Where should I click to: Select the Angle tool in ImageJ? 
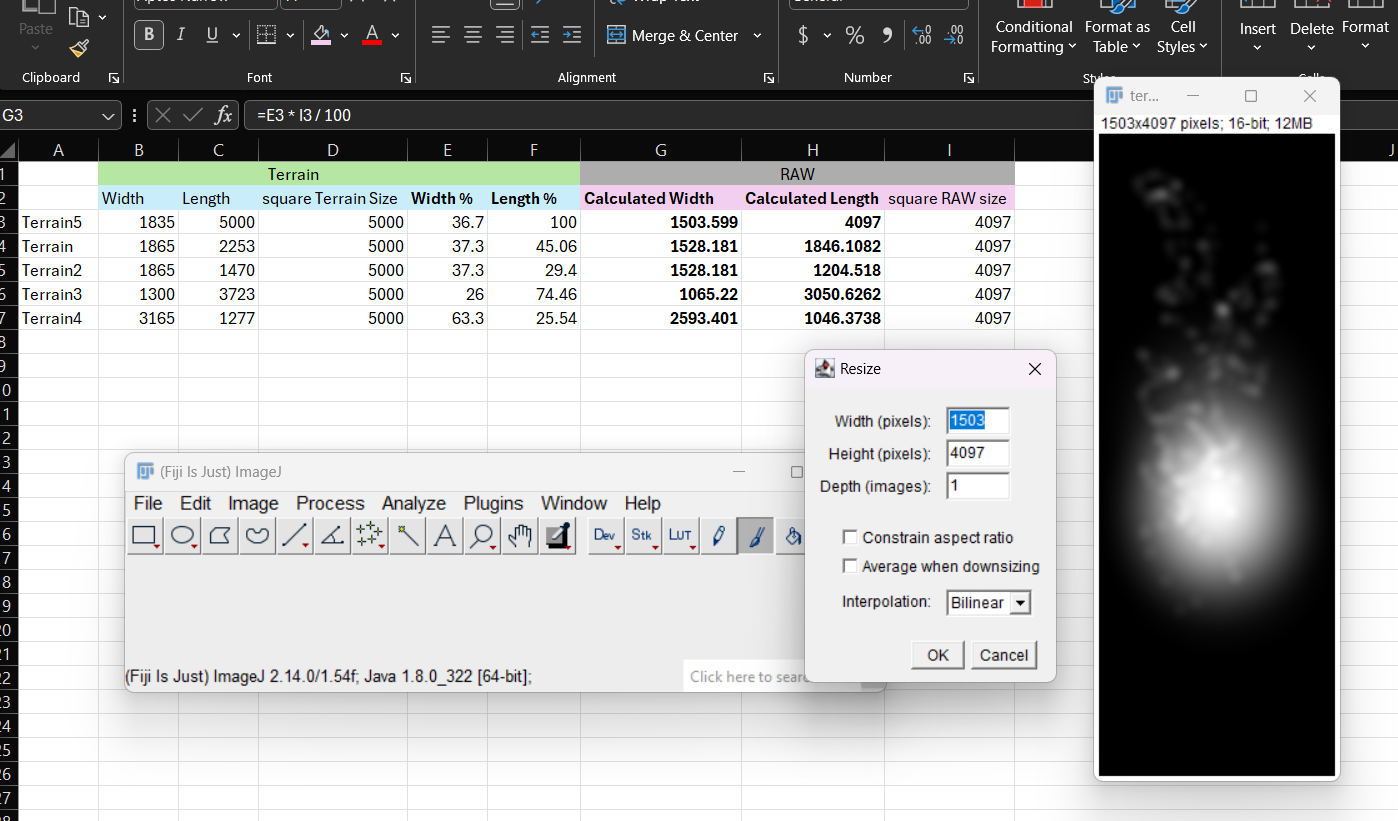332,536
